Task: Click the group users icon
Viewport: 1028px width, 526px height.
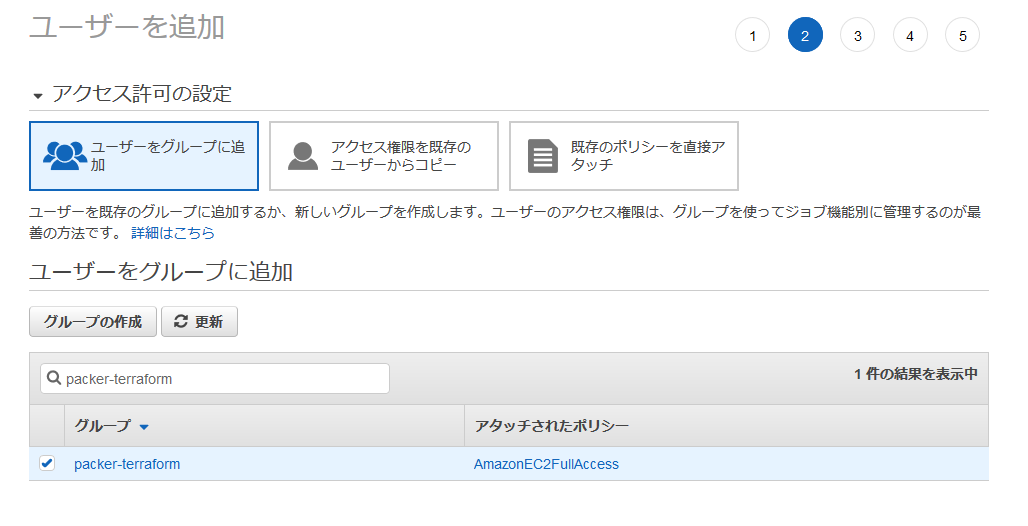Action: [65, 156]
